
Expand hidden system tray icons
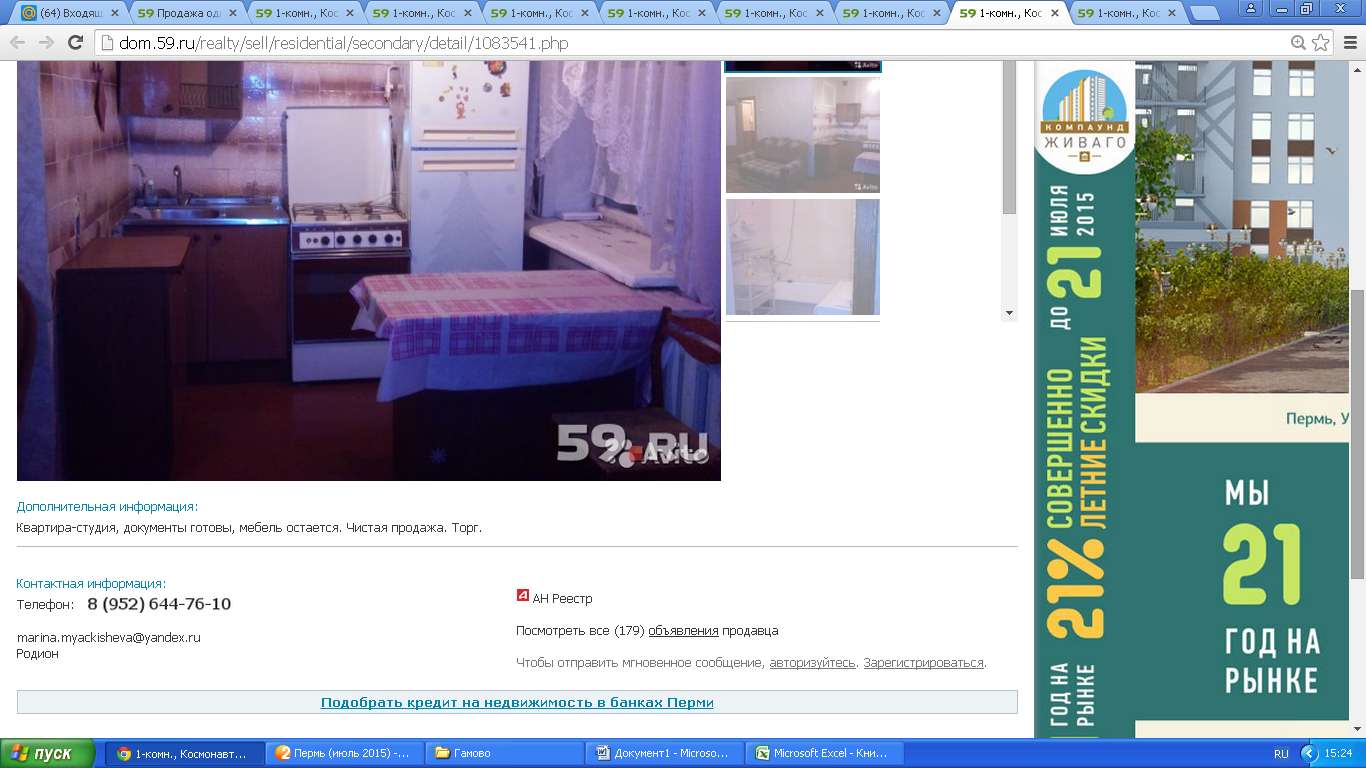click(1309, 753)
